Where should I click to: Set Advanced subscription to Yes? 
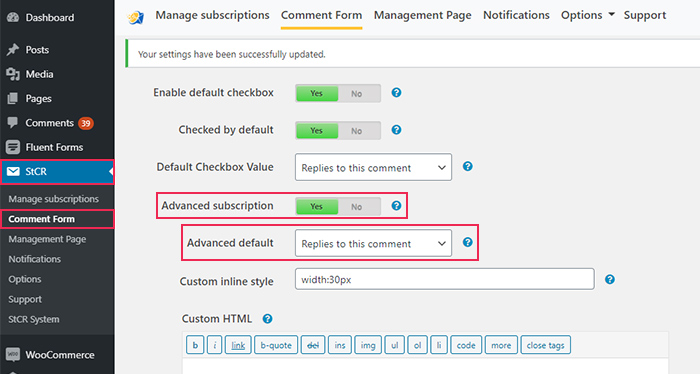(317, 206)
